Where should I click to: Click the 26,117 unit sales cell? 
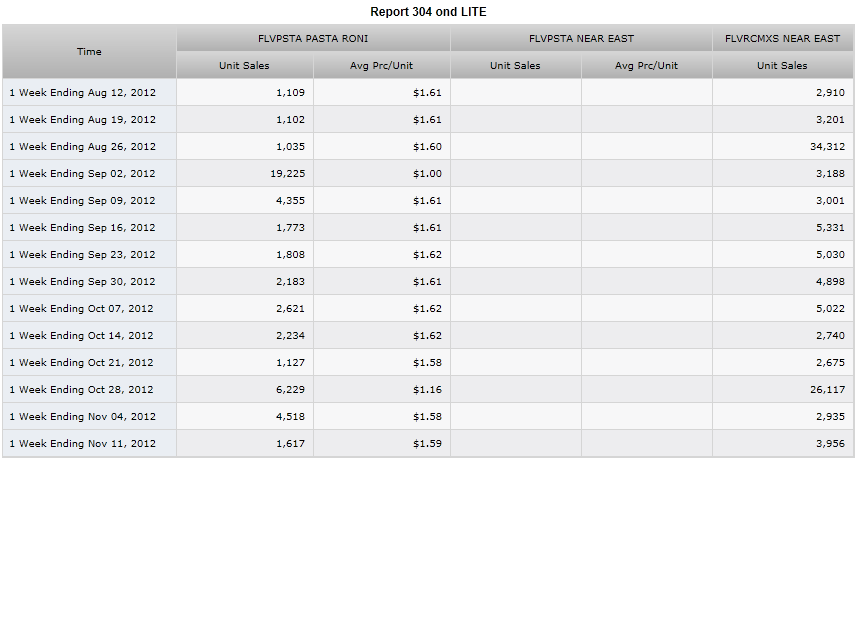pyautogui.click(x=783, y=390)
